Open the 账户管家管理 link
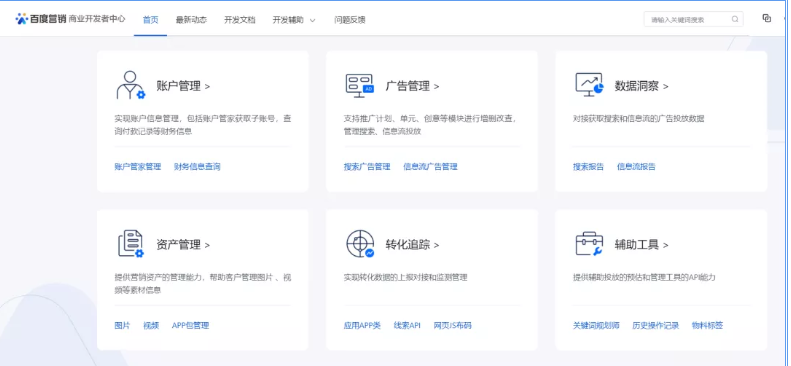Screen dimensions: 791x366 click(138, 167)
